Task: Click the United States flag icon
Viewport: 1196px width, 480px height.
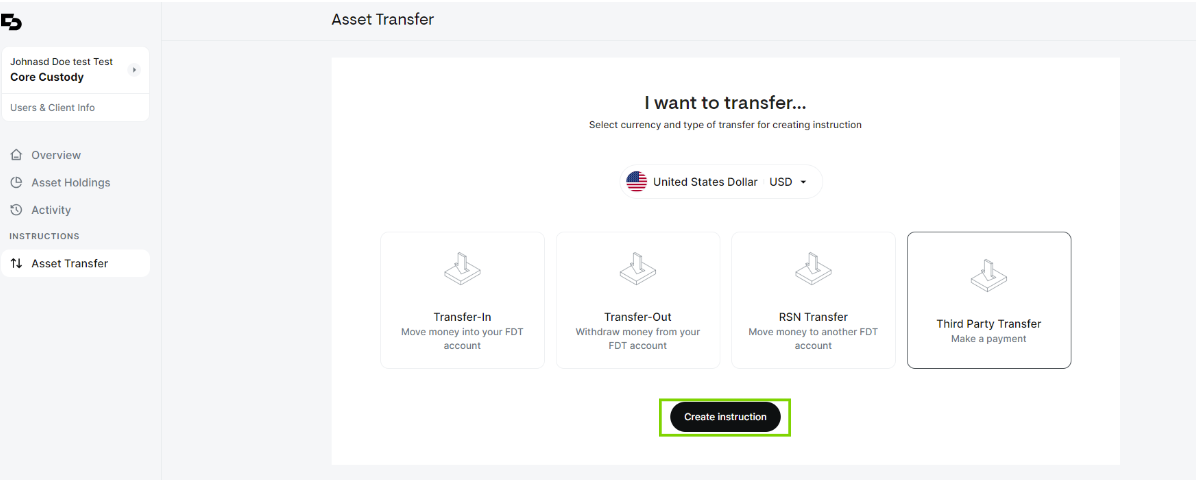Action: click(x=636, y=182)
